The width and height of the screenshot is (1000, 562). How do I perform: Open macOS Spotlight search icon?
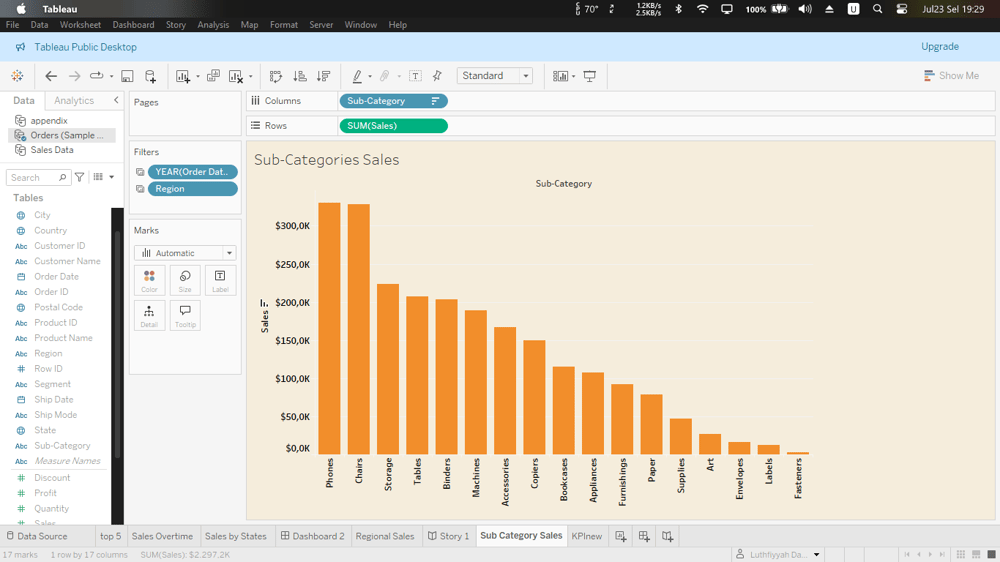tap(878, 9)
